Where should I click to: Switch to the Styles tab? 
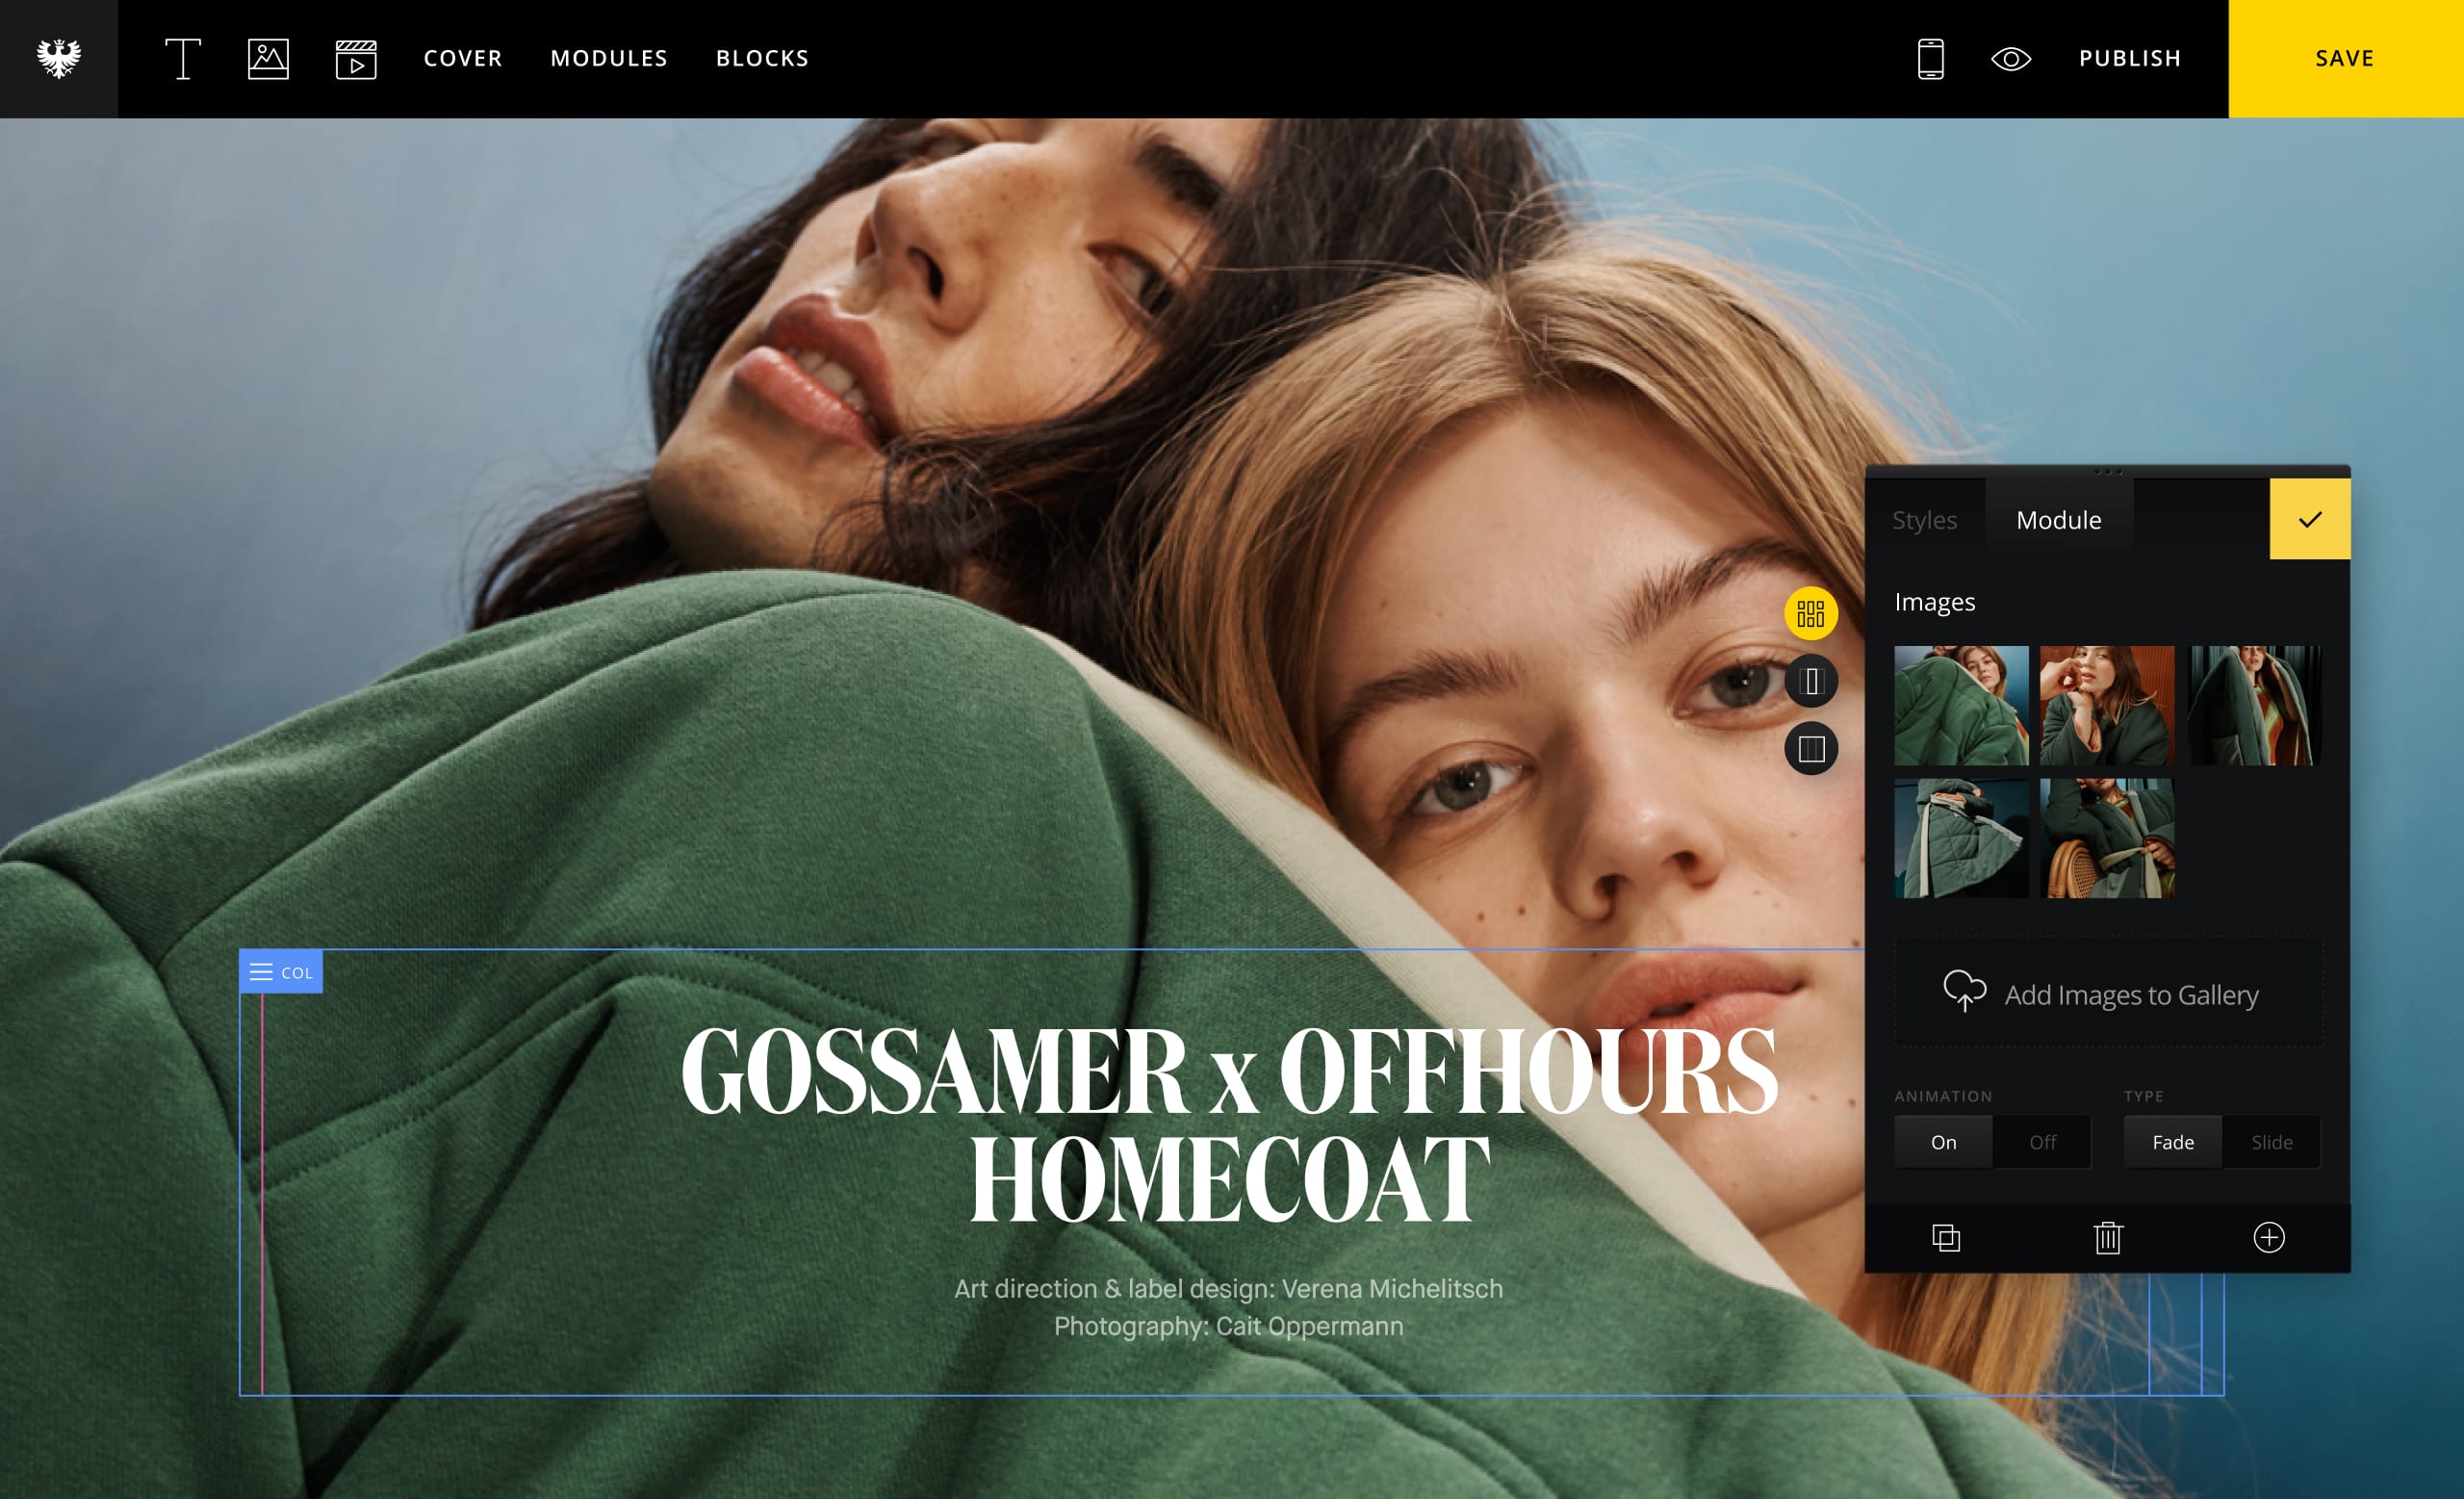pos(1924,520)
